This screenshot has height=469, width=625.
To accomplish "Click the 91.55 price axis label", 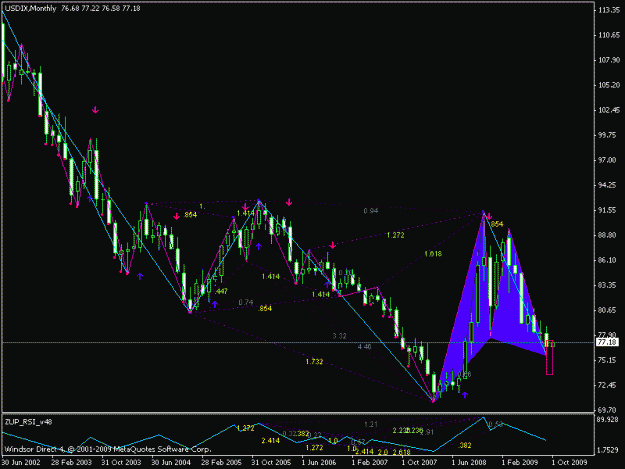I will coord(607,210).
